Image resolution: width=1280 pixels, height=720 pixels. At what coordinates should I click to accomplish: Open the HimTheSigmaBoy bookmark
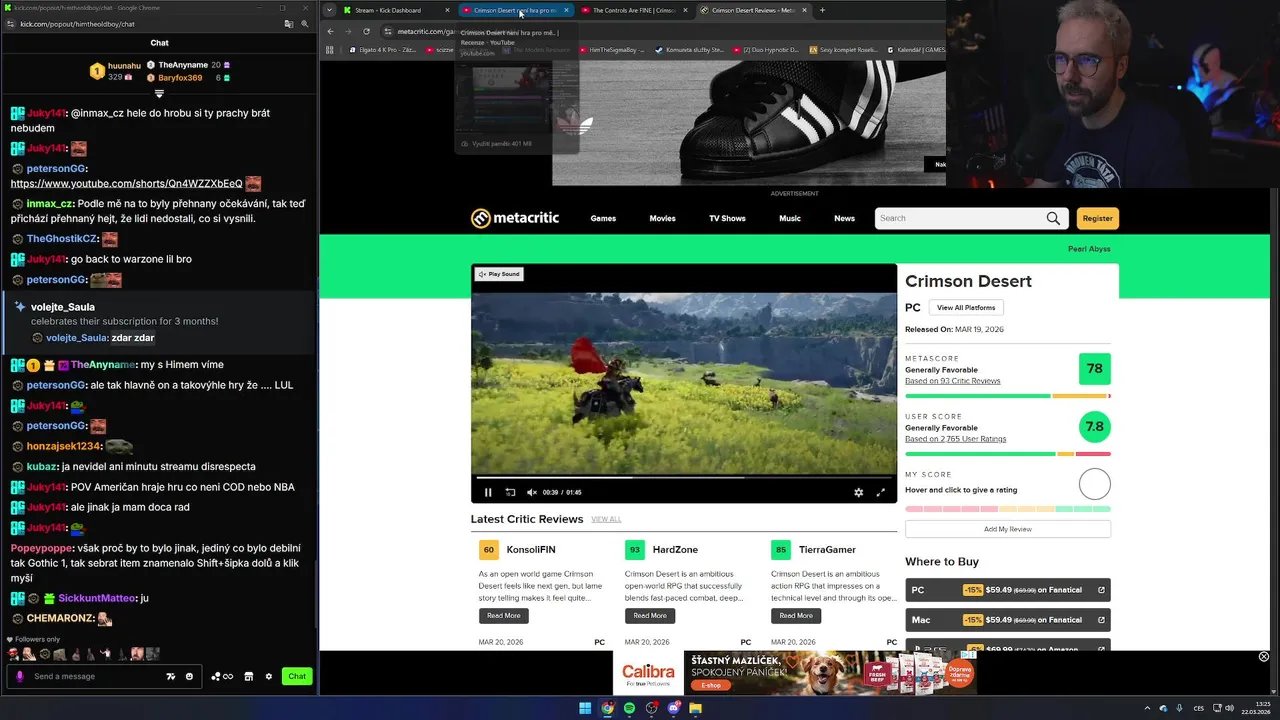pos(611,49)
